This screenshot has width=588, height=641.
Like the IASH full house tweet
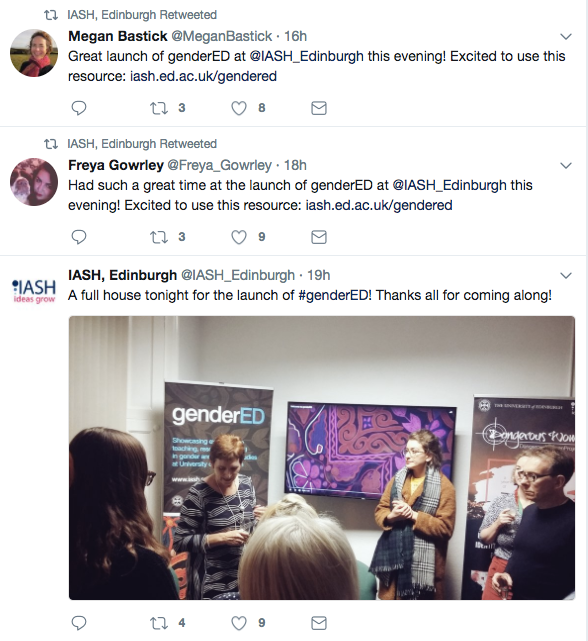pos(239,623)
